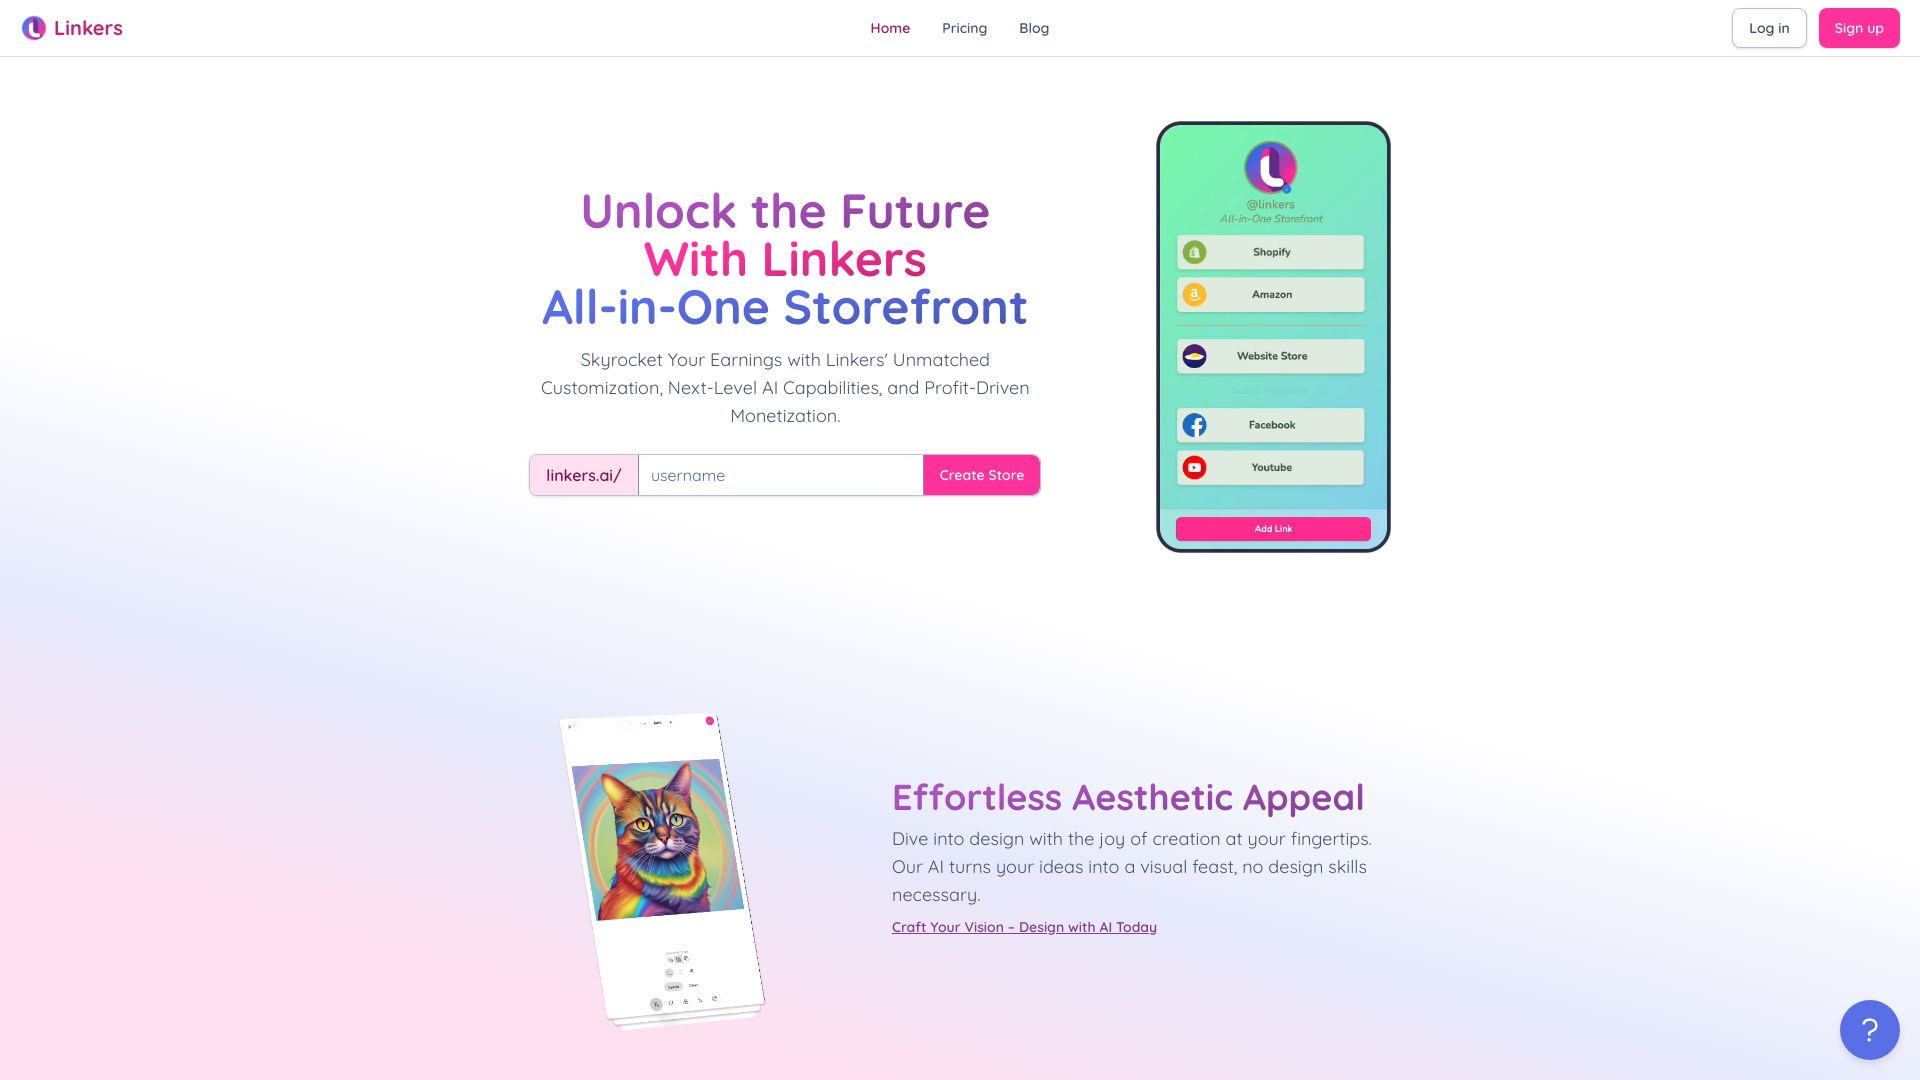Image resolution: width=1920 pixels, height=1080 pixels.
Task: Click the Youtube integration icon
Action: click(1195, 467)
